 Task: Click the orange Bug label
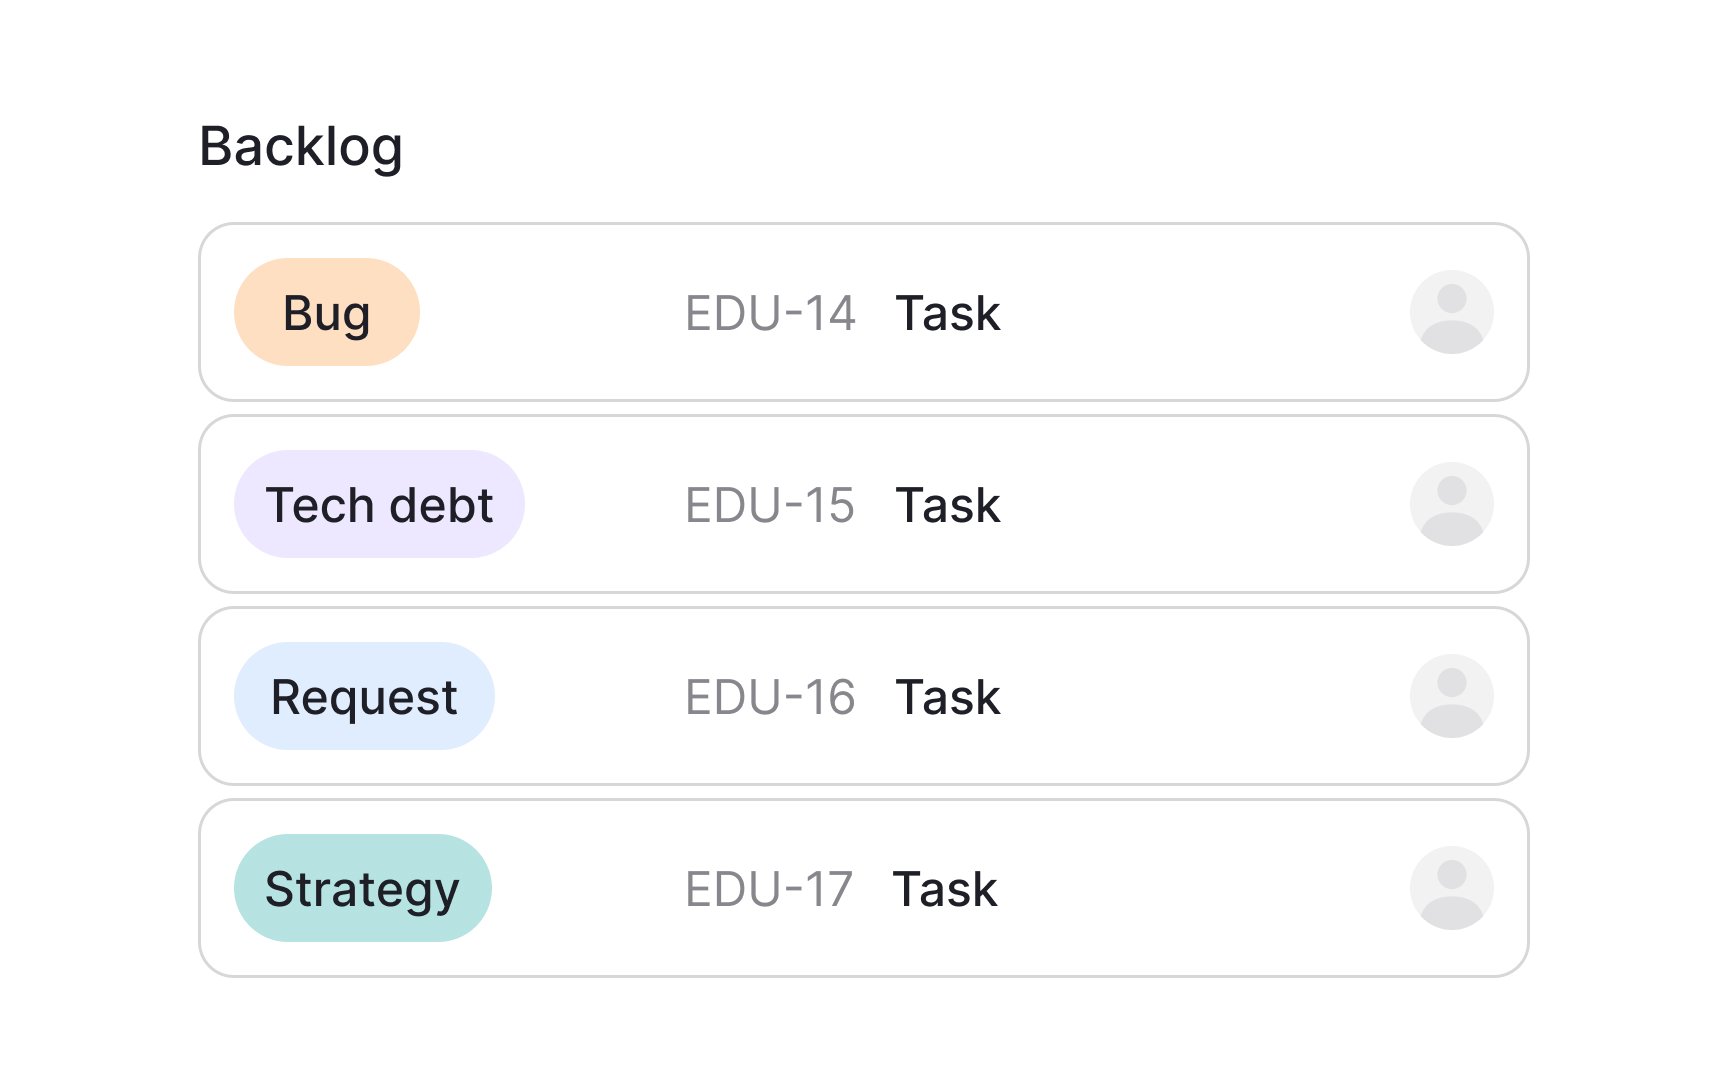(327, 312)
